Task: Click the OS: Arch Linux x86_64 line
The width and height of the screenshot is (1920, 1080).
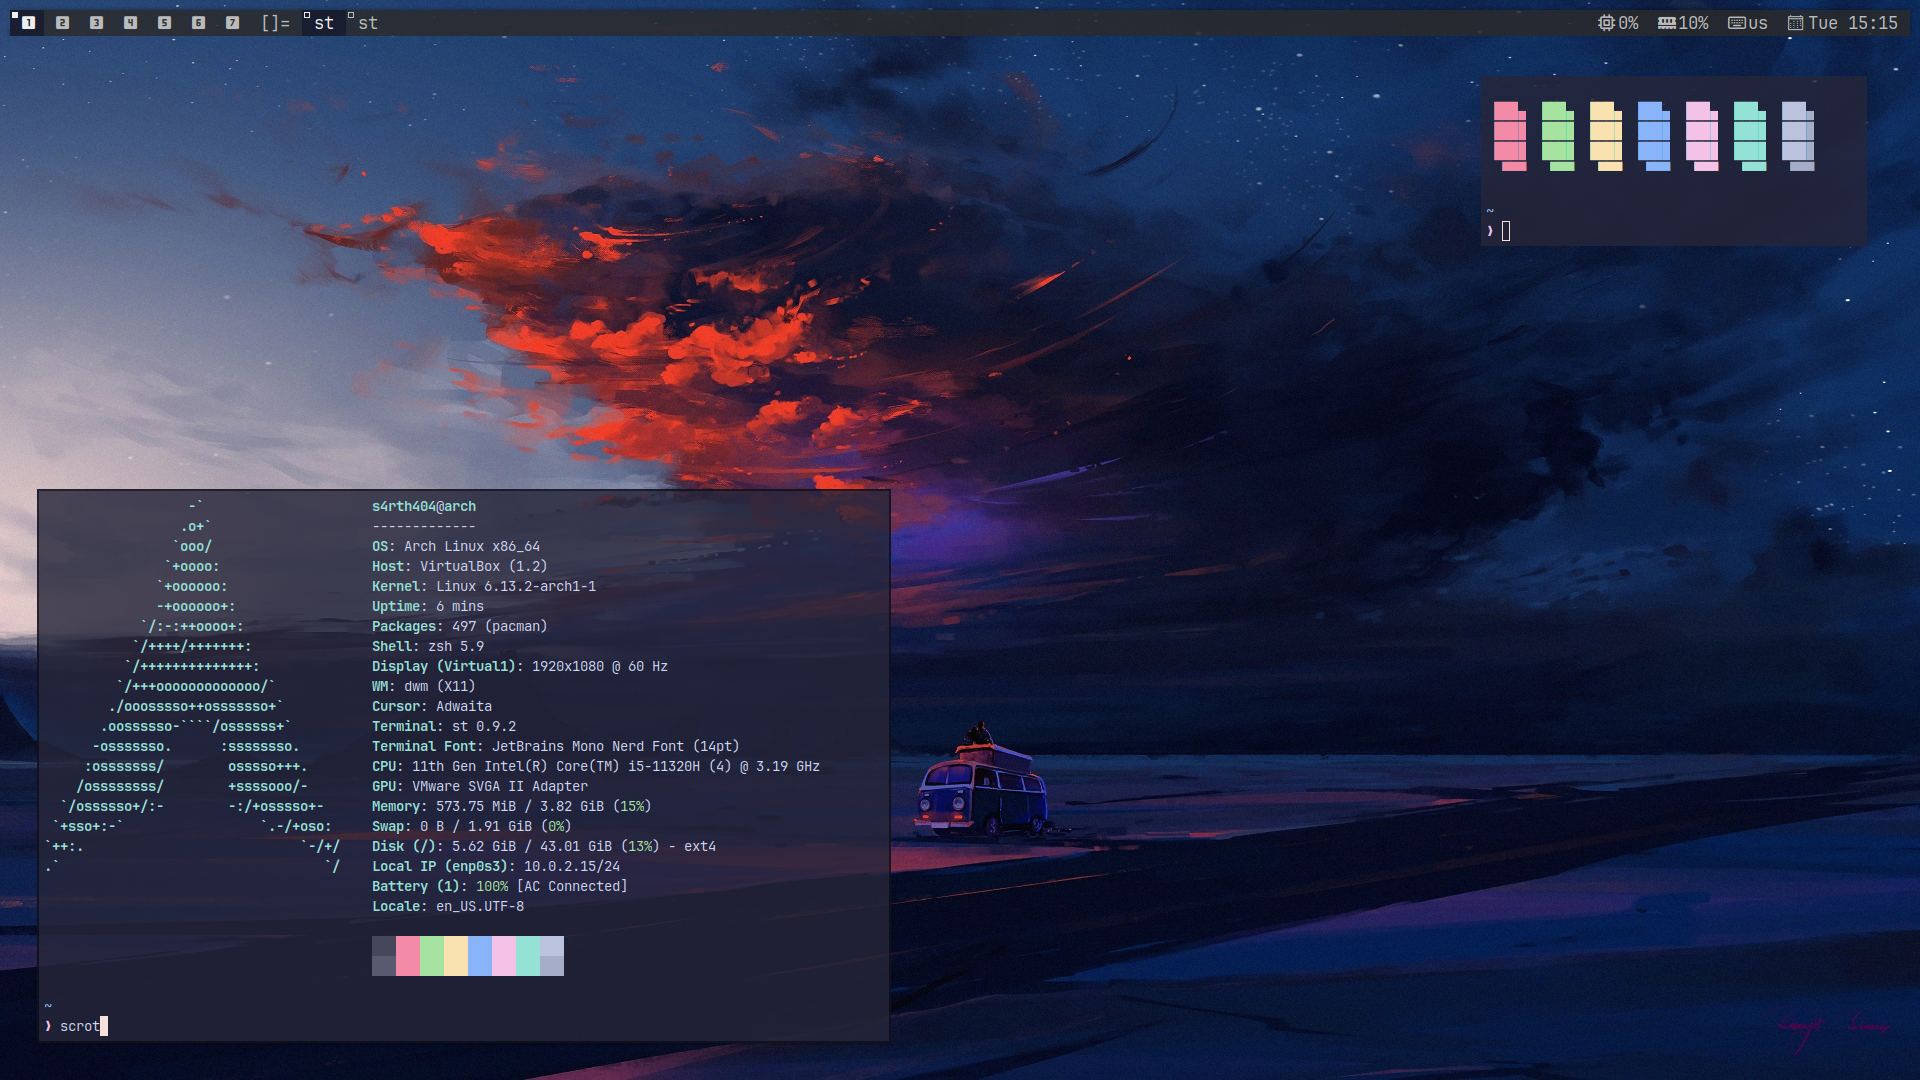Action: click(x=456, y=546)
